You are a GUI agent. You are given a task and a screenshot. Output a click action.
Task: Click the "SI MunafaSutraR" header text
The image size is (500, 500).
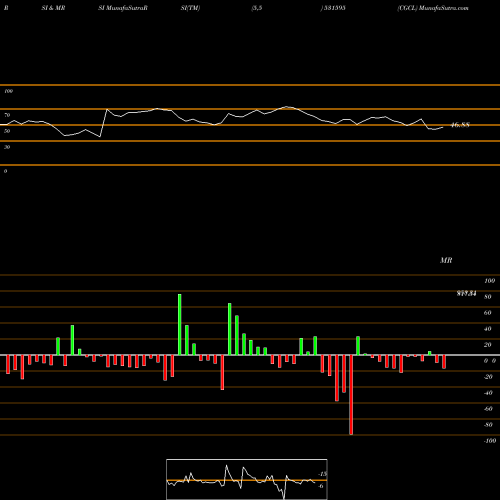(123, 8)
